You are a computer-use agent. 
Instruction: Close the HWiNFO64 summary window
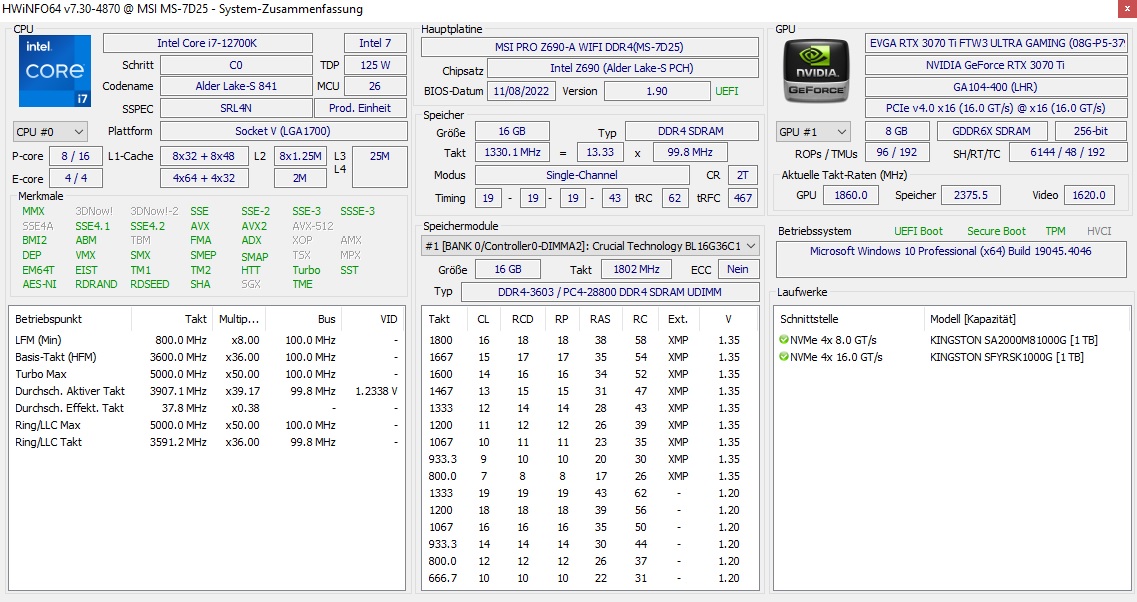(1128, 9)
